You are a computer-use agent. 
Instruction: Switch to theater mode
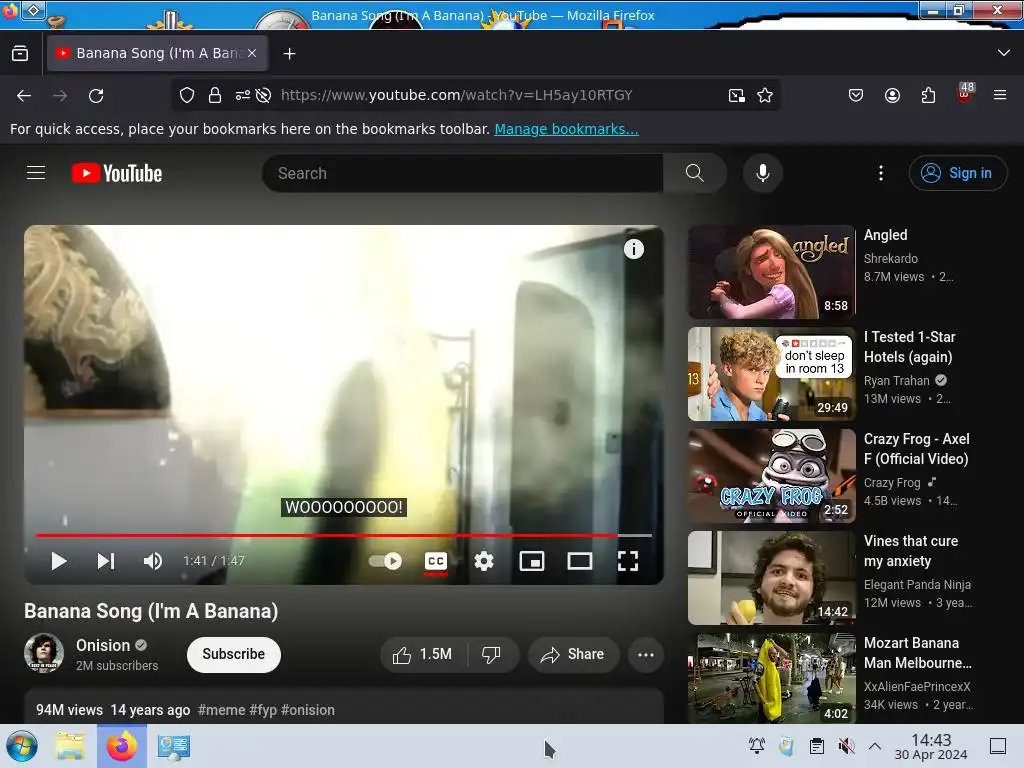[580, 561]
